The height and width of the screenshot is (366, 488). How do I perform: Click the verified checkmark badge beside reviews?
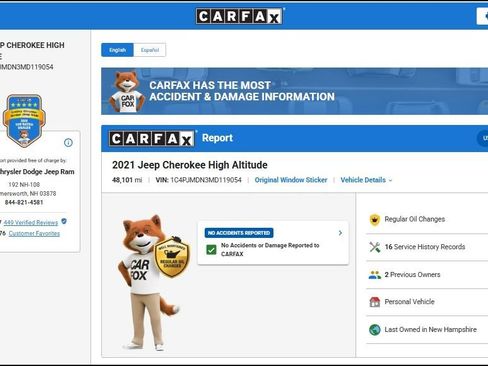click(x=64, y=221)
